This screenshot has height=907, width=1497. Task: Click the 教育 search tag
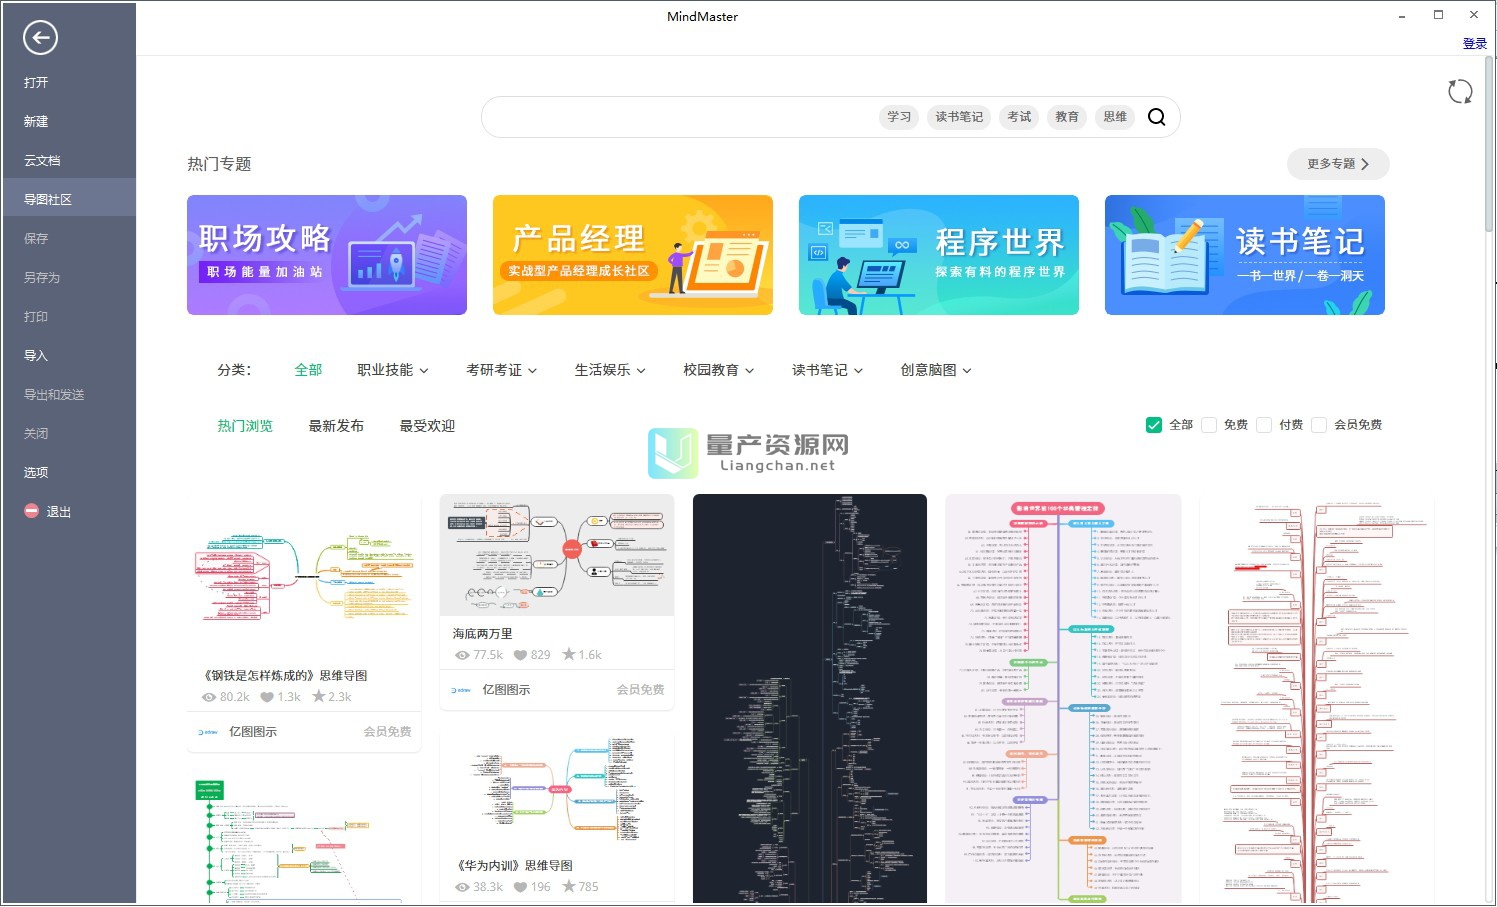coord(1067,117)
